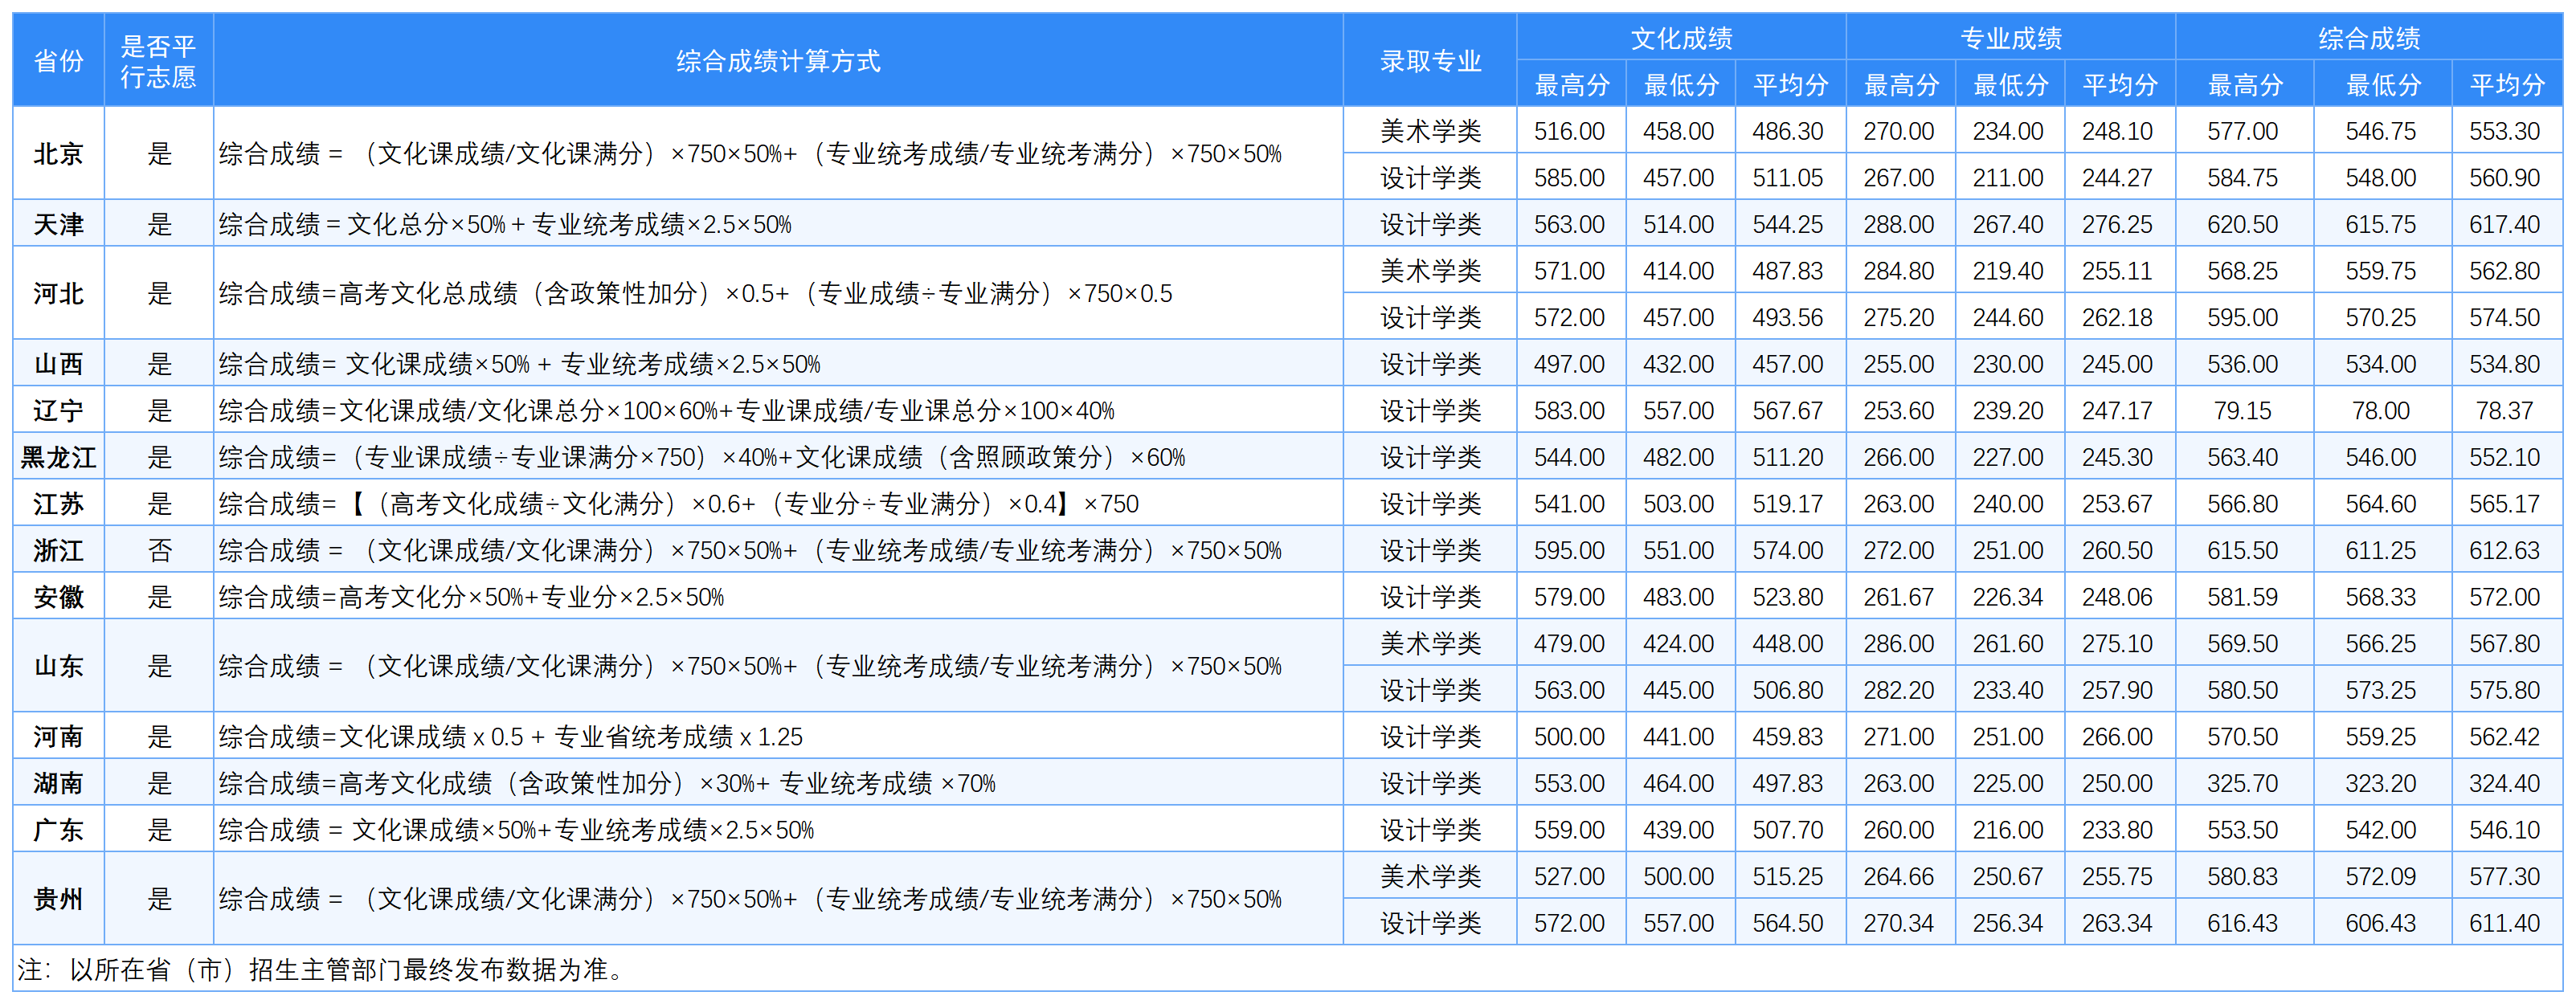This screenshot has height=1004, width=2576.
Task: Click 否 in the 浙江 row
Action: 160,550
